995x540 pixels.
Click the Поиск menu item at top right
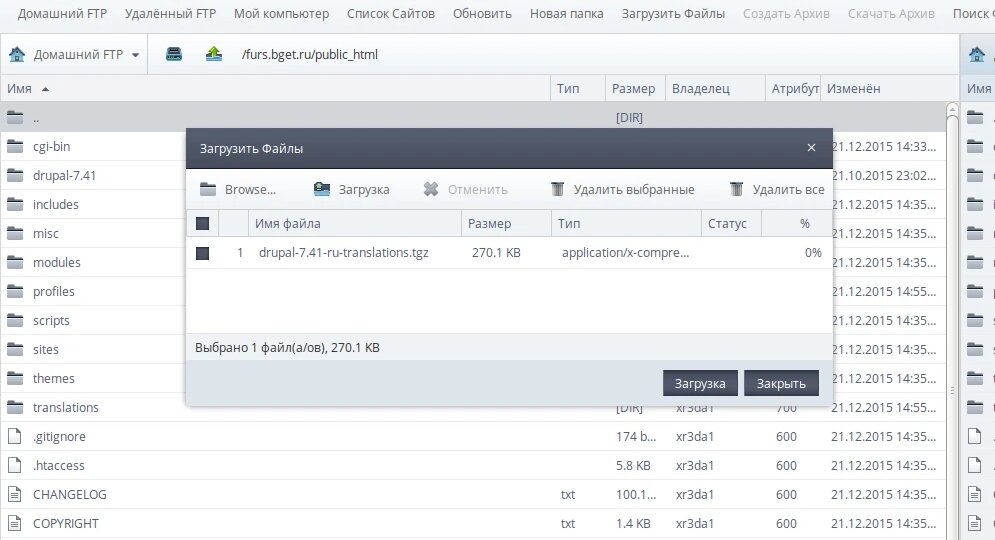click(973, 13)
